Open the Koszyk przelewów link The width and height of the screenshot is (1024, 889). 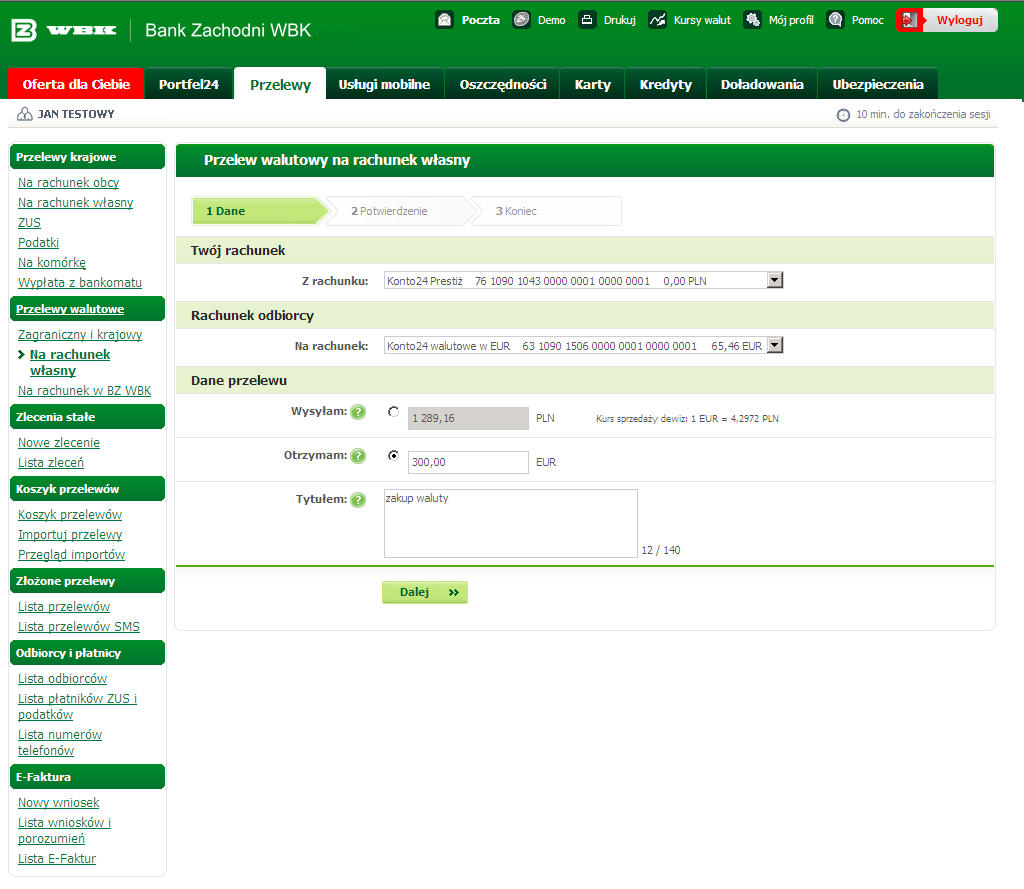[70, 515]
